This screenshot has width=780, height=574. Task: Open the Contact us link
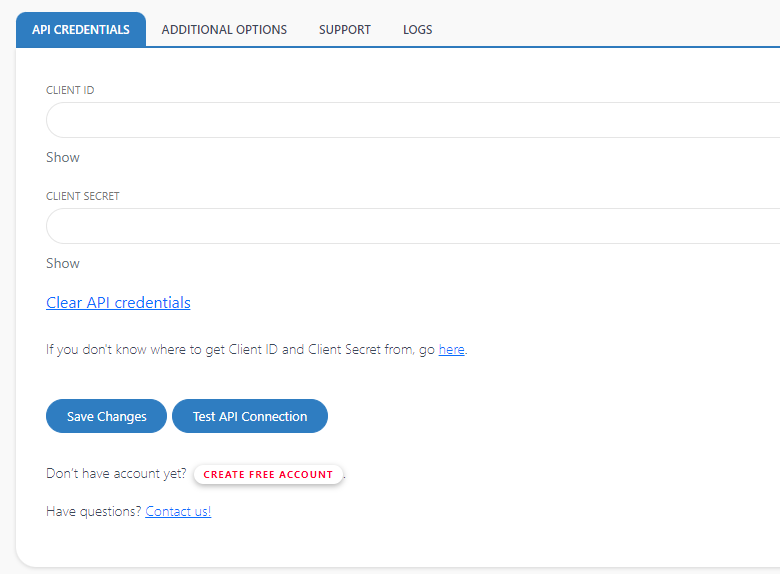coord(178,511)
